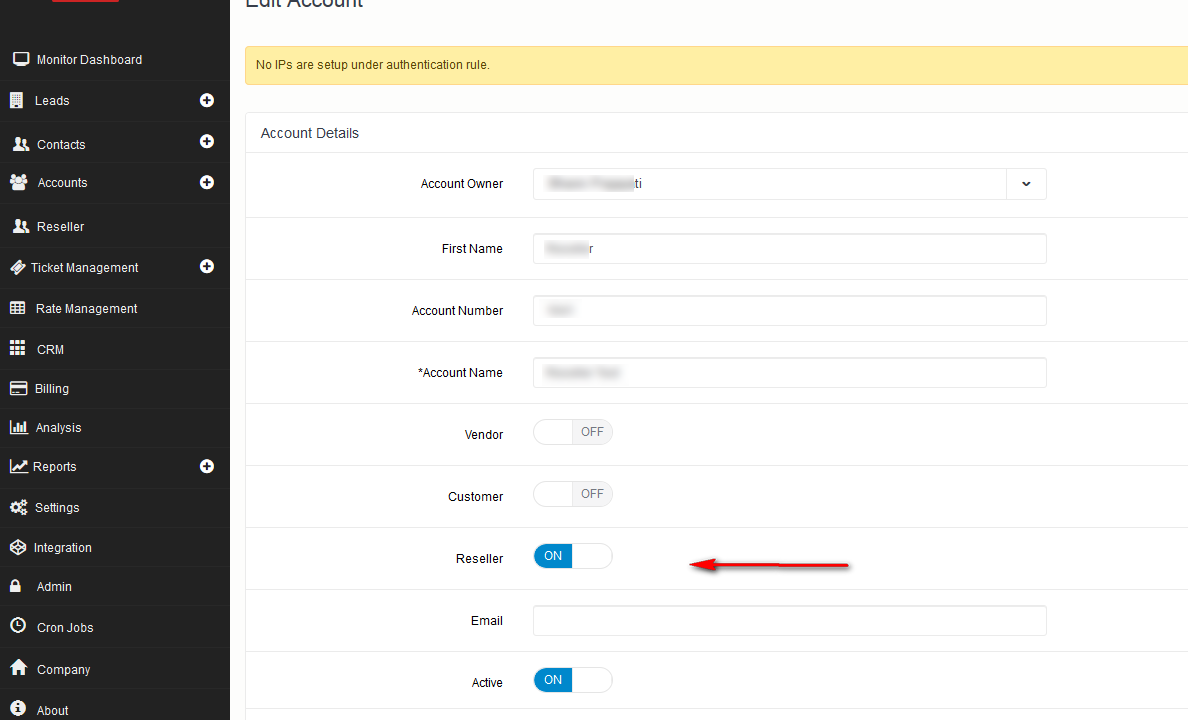This screenshot has height=720, width=1188.
Task: Click the Analysis bar chart icon
Action: [x=18, y=427]
